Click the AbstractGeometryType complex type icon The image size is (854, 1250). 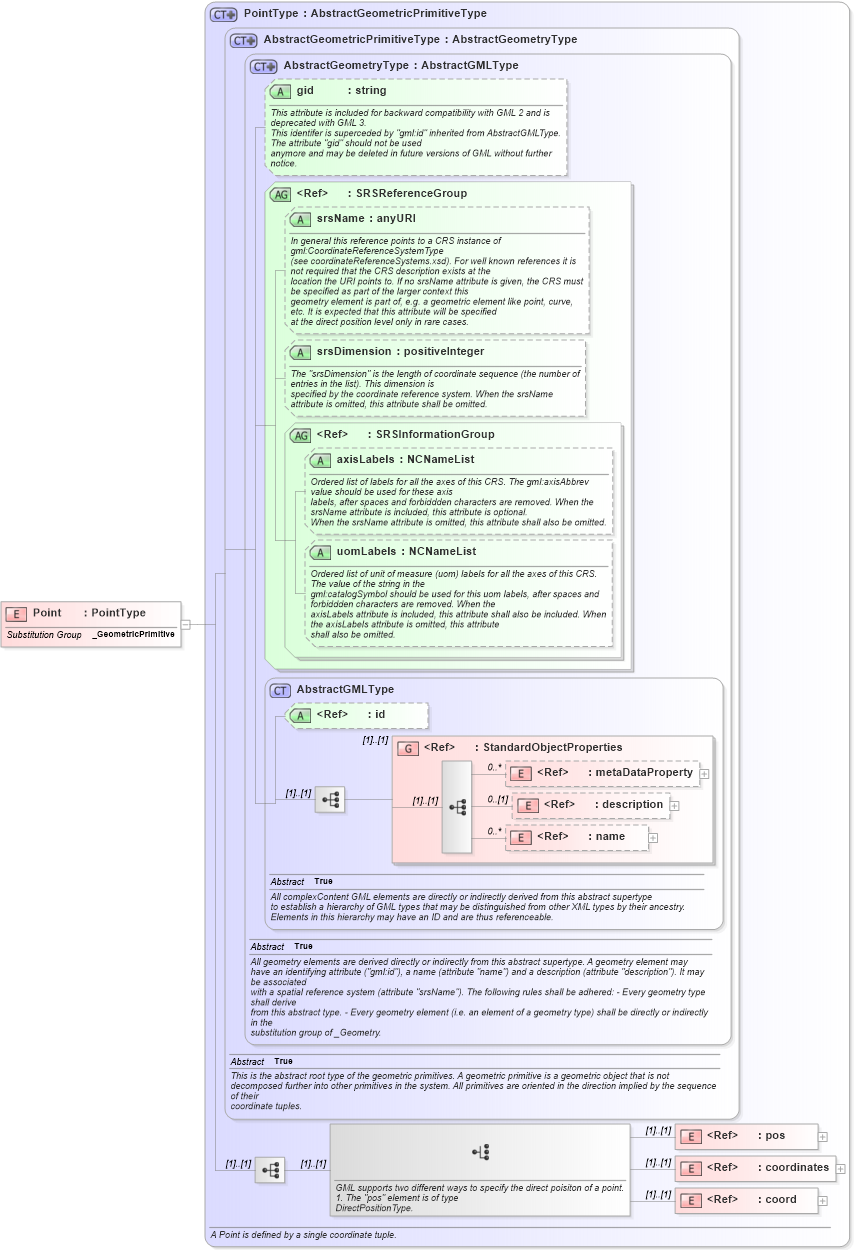pos(262,65)
